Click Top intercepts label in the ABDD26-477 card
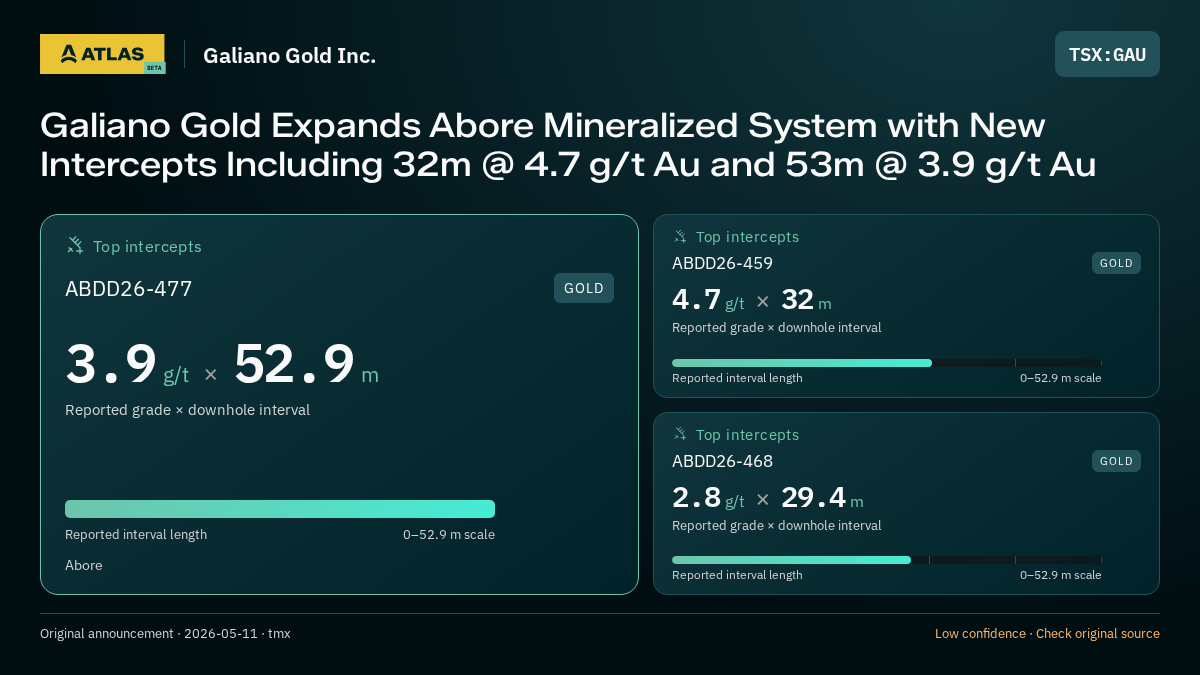Screen dimensions: 1200x675 pos(147,246)
